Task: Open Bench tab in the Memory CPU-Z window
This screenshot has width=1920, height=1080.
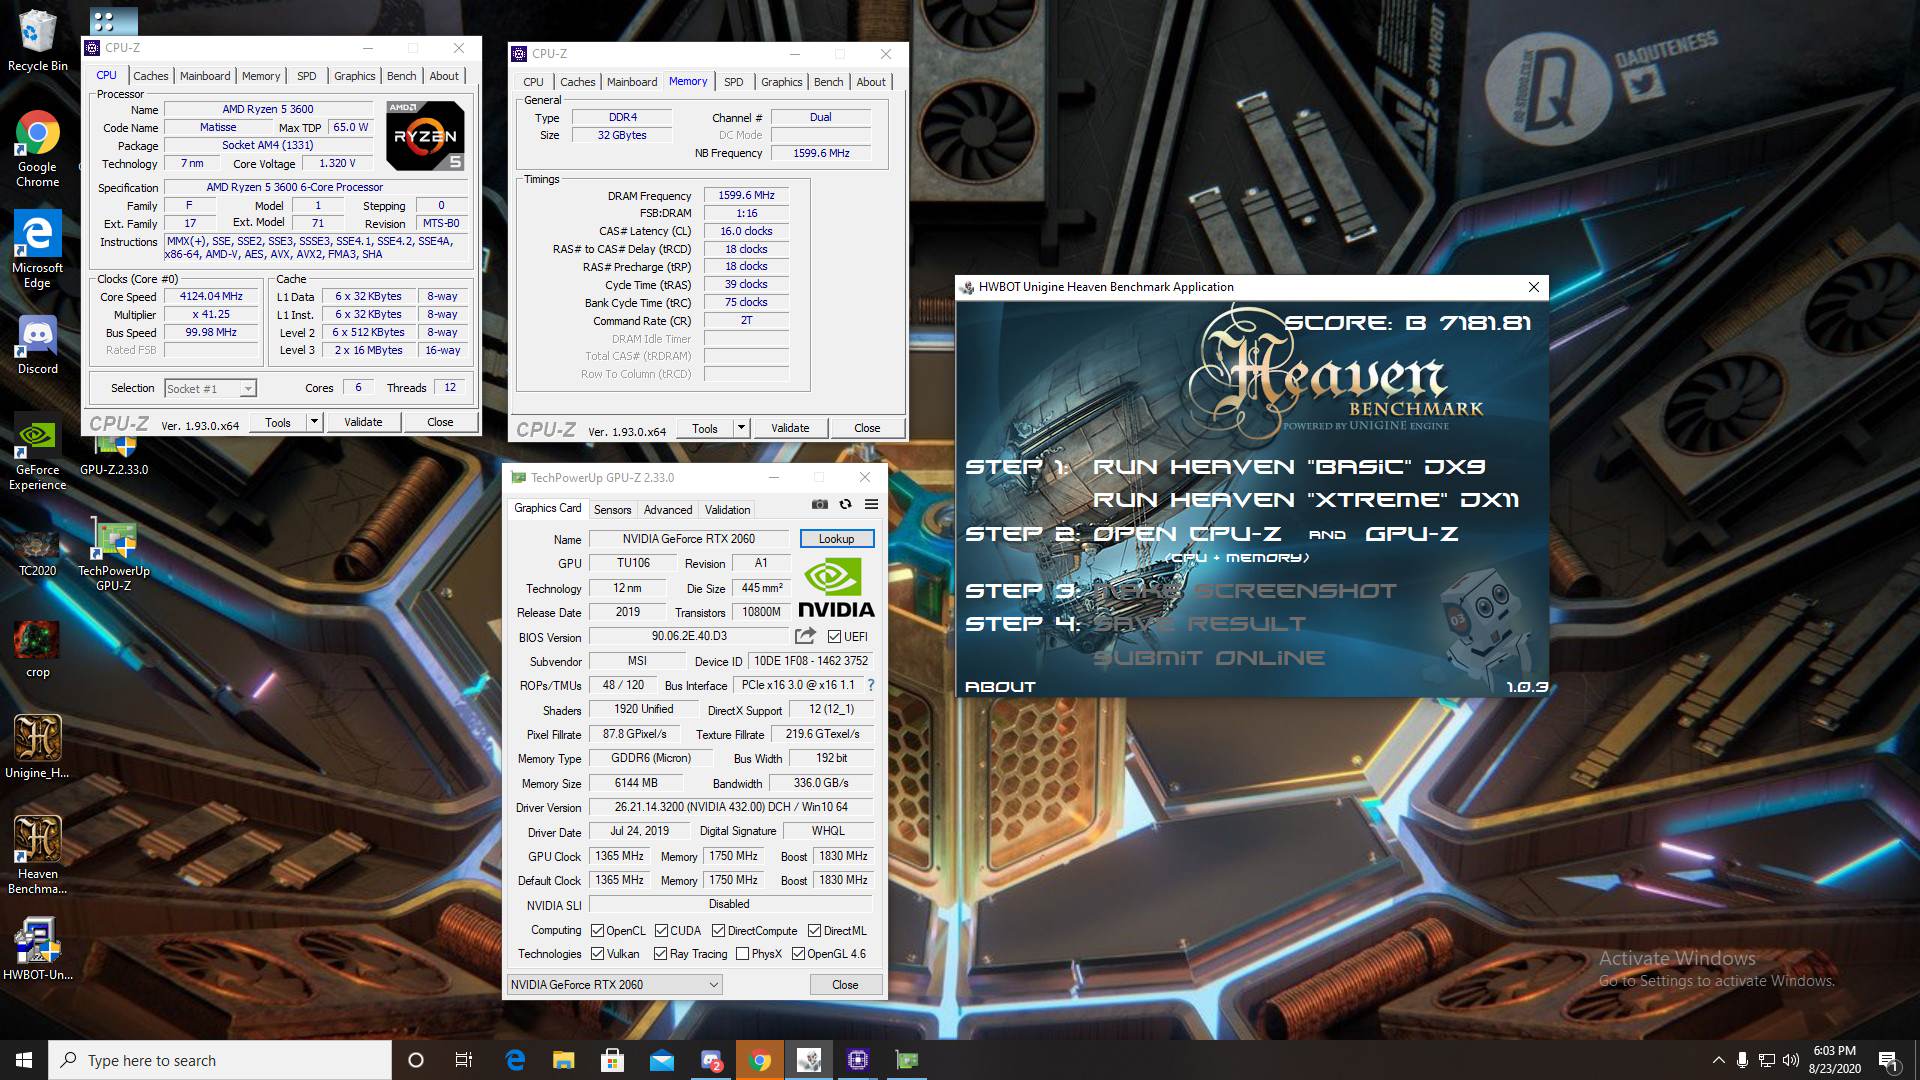Action: (828, 82)
